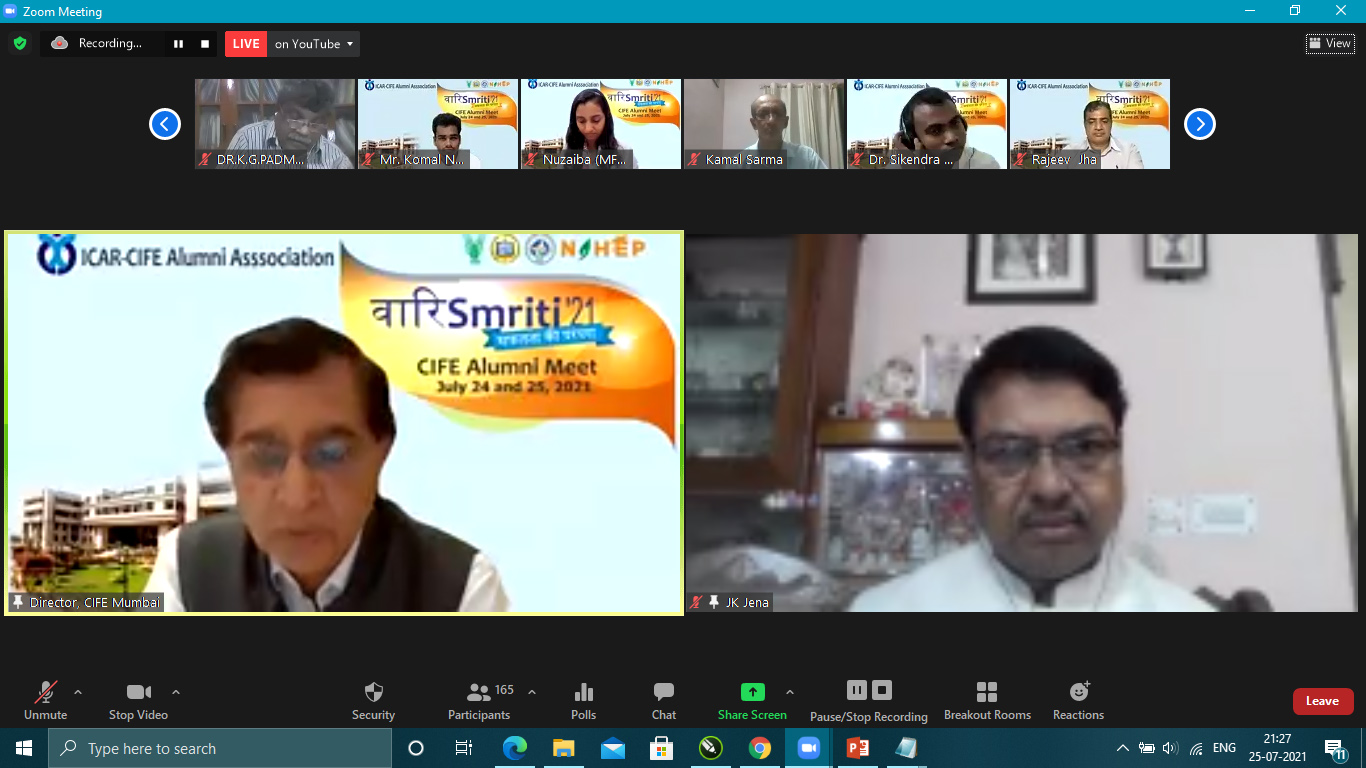Open the View layout menu

click(x=1329, y=43)
